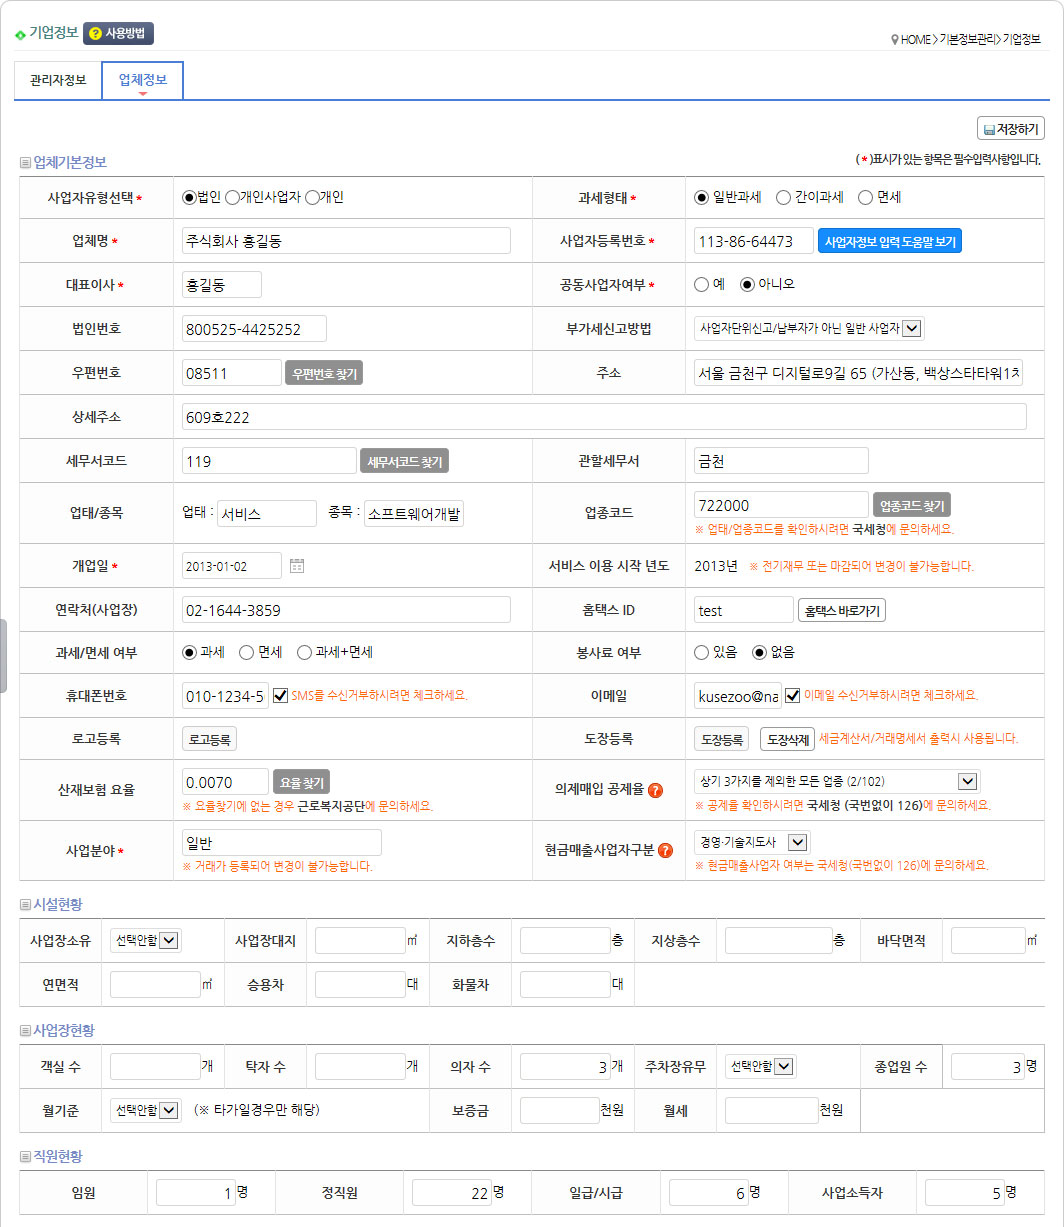The height and width of the screenshot is (1227, 1064).
Task: Click the 업체기본정보 section header icon
Action: pos(25,162)
